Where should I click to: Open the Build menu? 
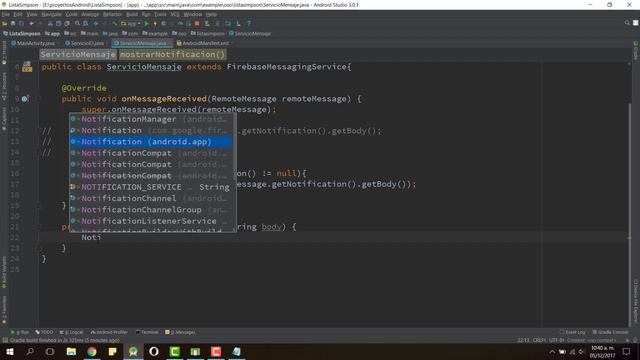coord(131,14)
